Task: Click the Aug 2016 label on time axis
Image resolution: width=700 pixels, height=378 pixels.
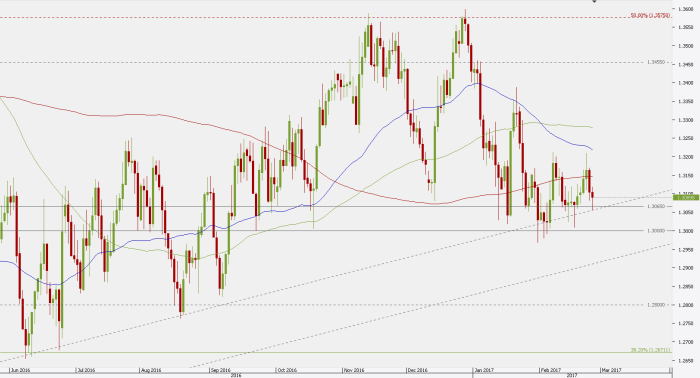Action: pos(150,370)
